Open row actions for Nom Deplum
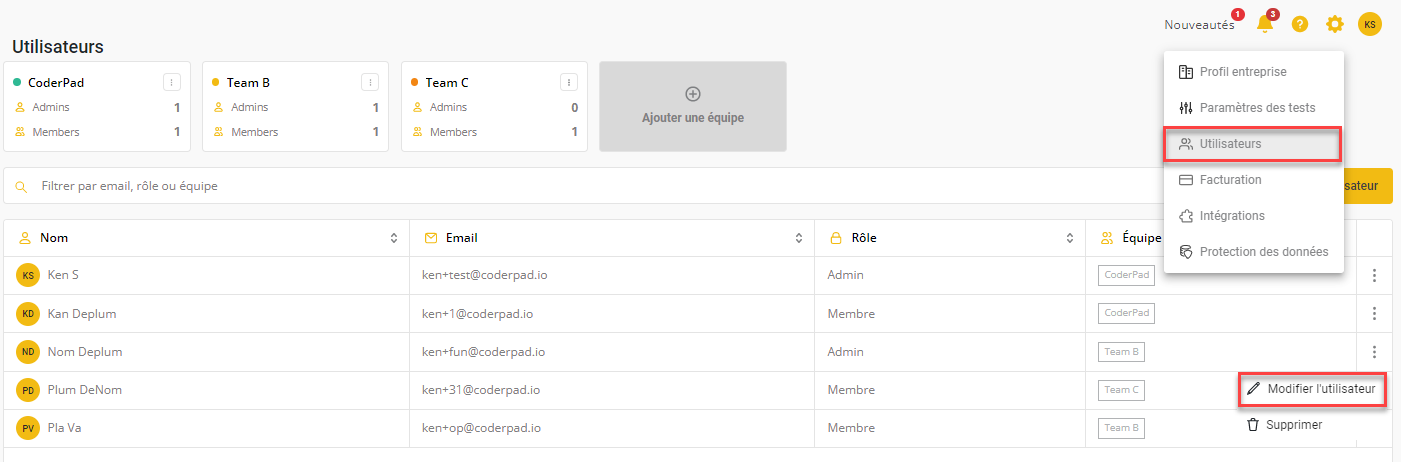The height and width of the screenshot is (462, 1401). 1375,352
